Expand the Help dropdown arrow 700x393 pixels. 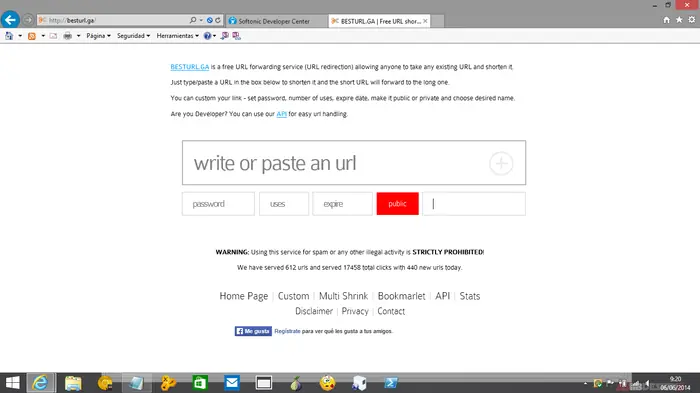tap(215, 36)
